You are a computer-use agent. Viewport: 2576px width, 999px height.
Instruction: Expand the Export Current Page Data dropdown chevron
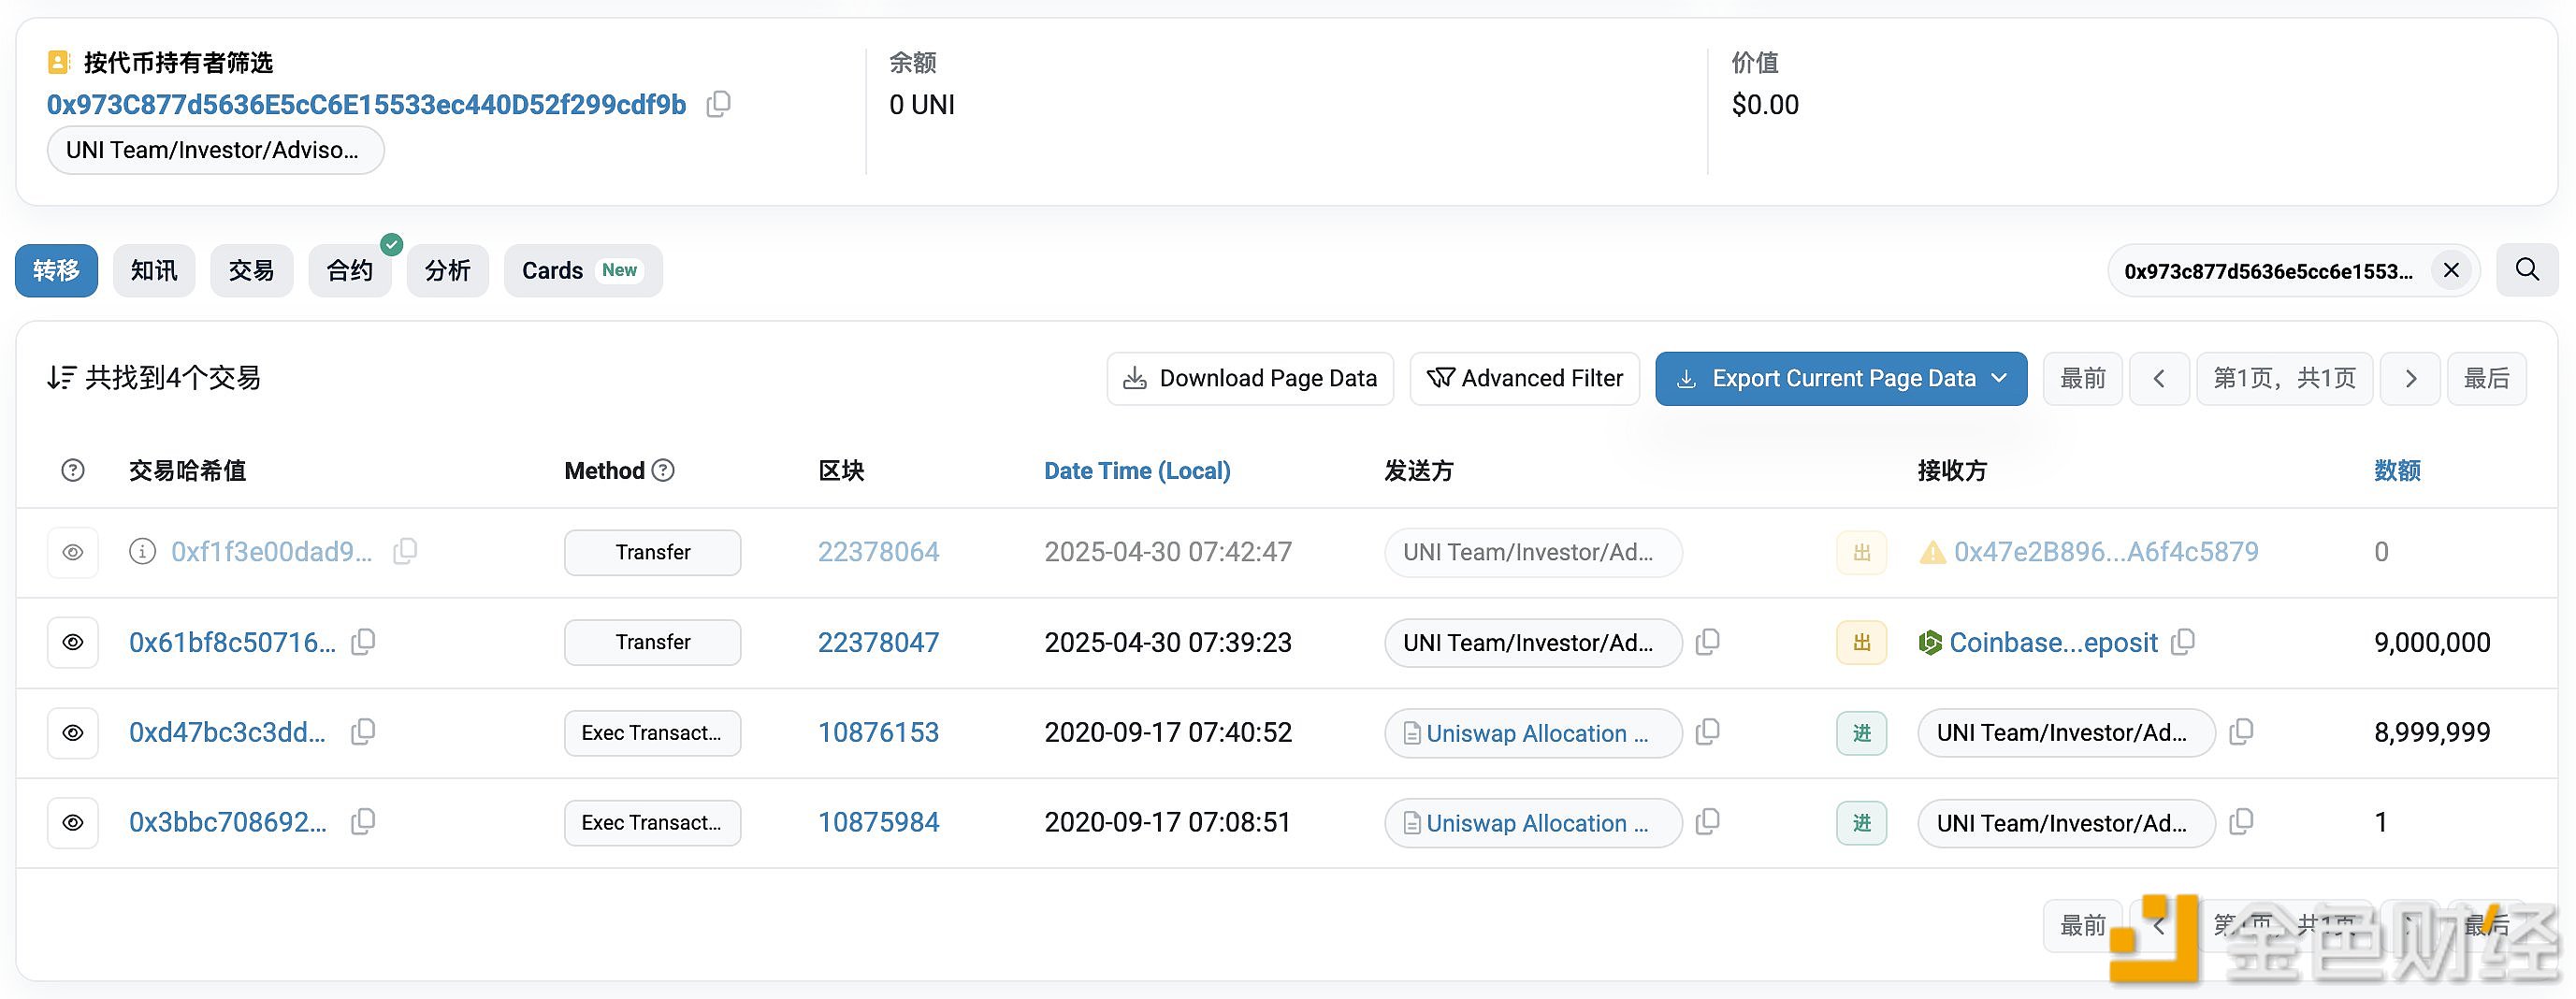[x=2000, y=378]
